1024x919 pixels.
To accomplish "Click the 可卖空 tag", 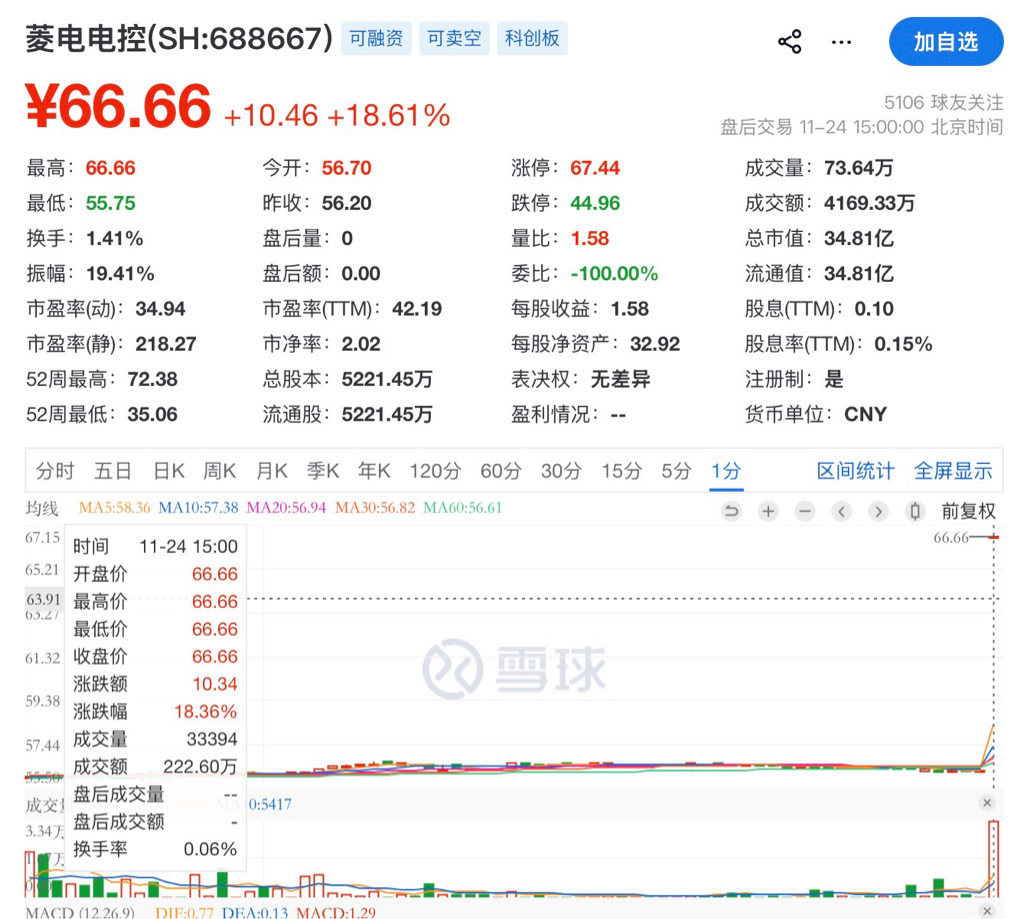I will pyautogui.click(x=454, y=39).
